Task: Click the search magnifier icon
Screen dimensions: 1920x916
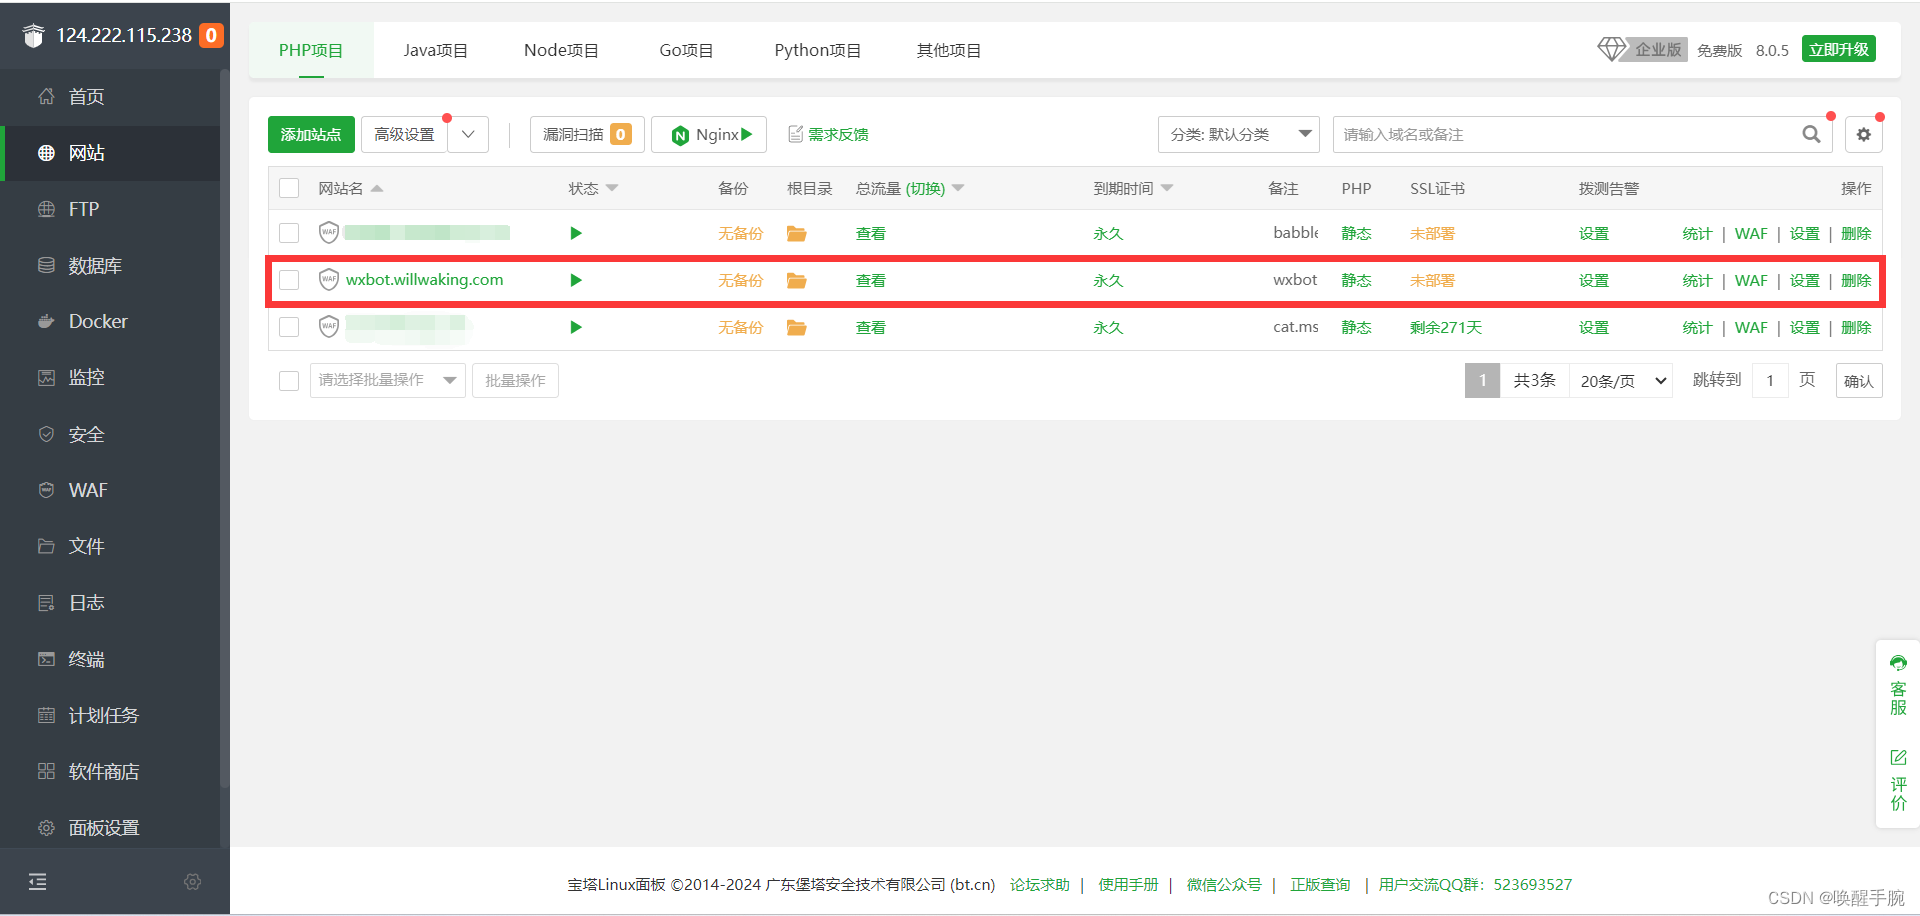Action: pyautogui.click(x=1811, y=134)
